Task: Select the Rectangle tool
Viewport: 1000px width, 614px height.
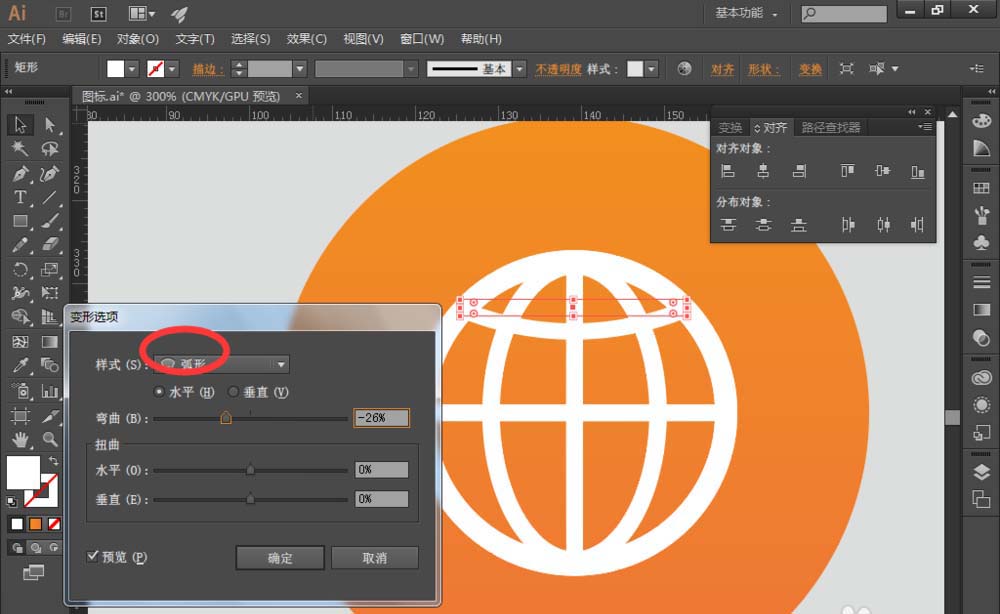Action: (20, 221)
